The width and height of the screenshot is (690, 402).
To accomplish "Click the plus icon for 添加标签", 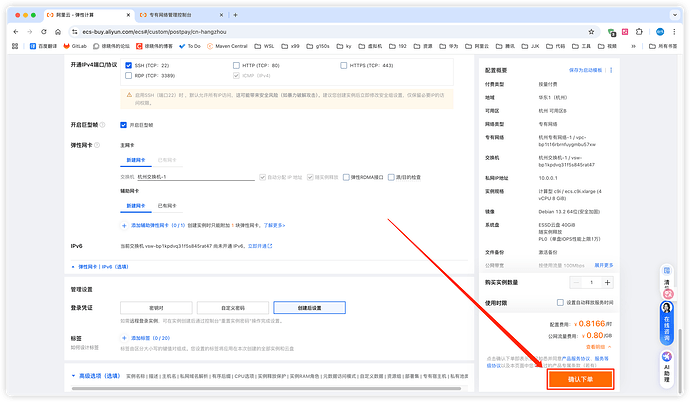I will tap(123, 338).
